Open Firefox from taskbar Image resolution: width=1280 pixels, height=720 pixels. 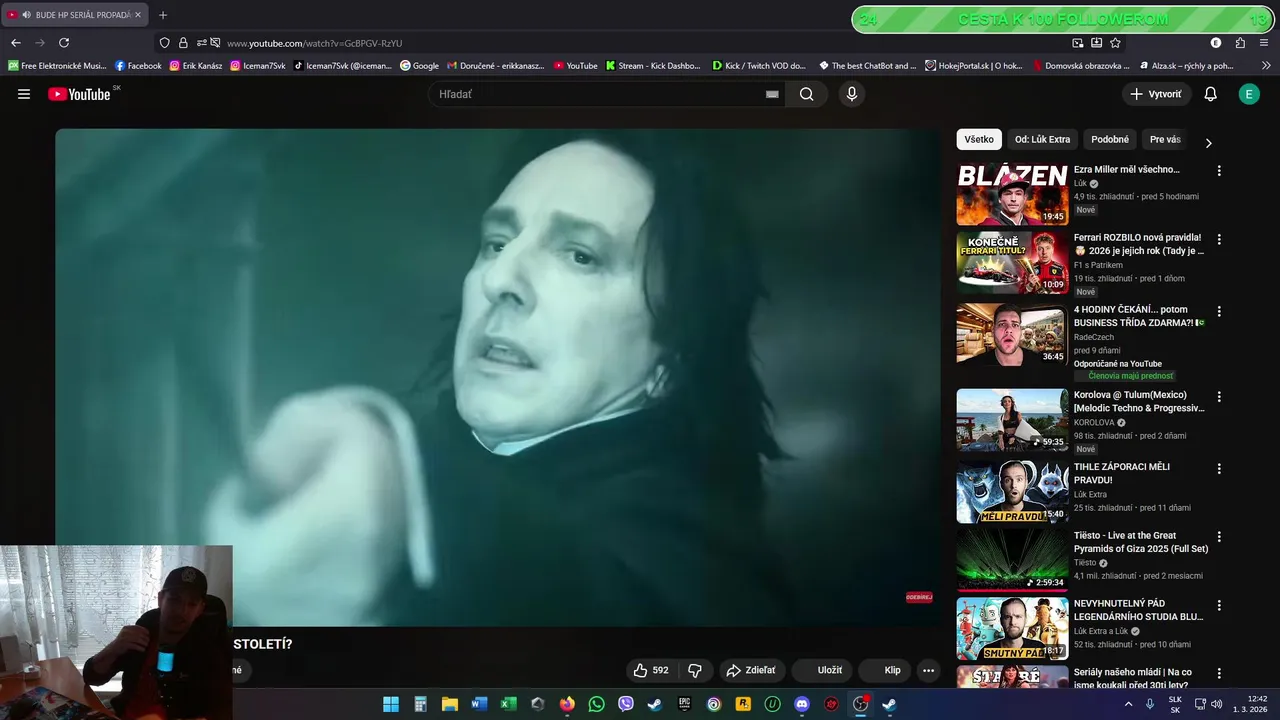click(567, 704)
